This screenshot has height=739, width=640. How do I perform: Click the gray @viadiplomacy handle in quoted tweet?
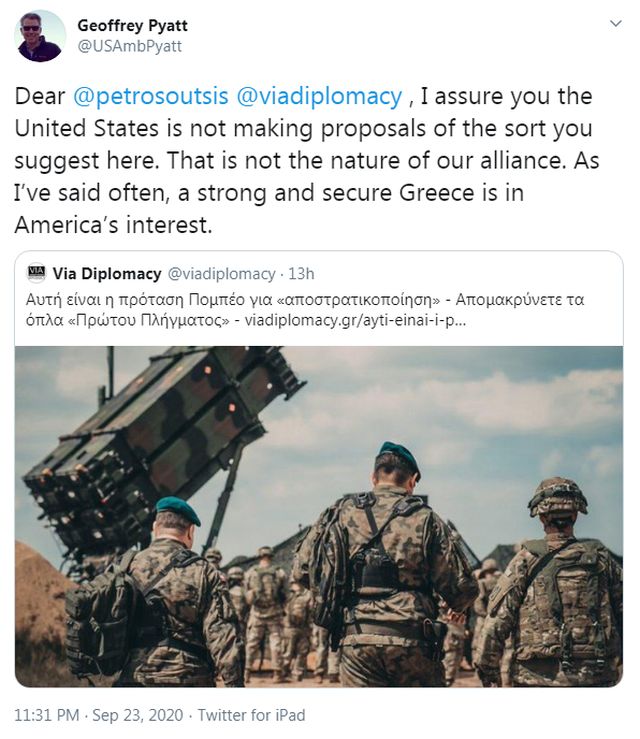point(221,273)
